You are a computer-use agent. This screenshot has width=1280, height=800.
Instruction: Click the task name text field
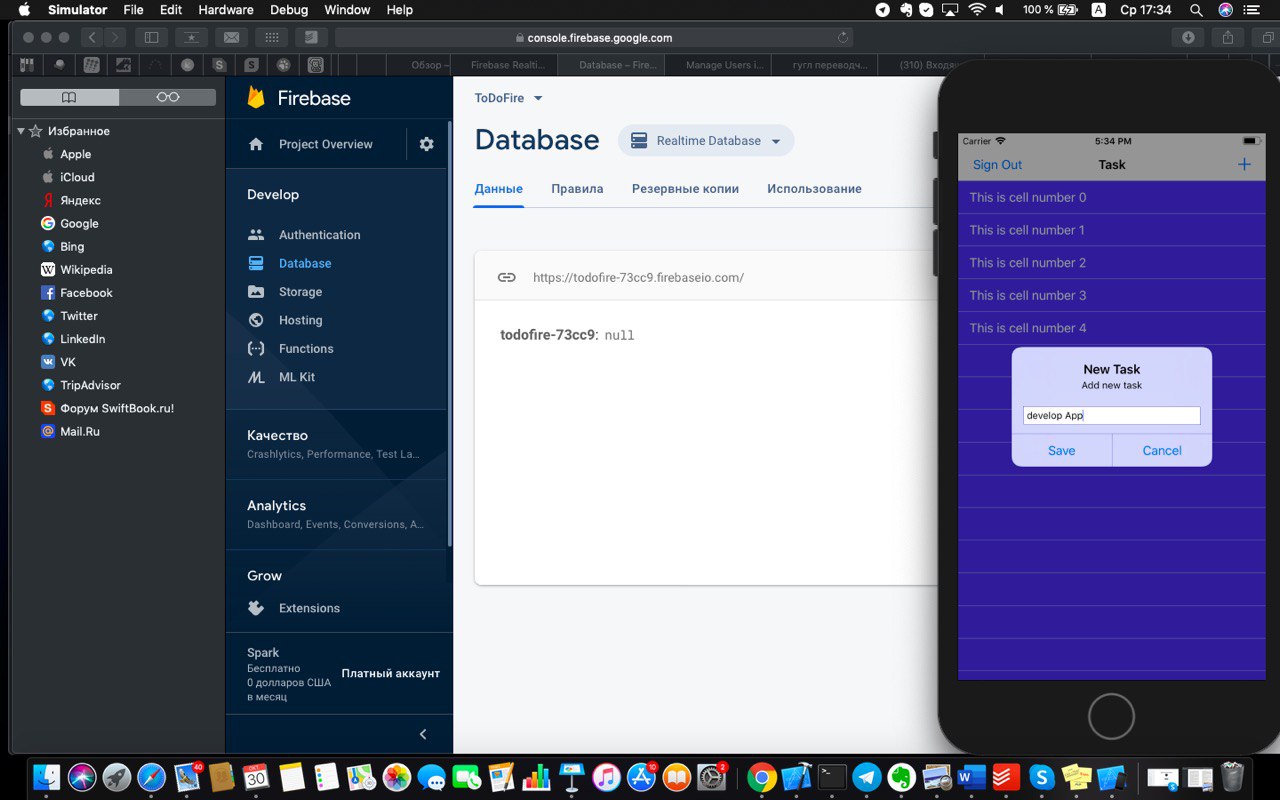pos(1112,415)
